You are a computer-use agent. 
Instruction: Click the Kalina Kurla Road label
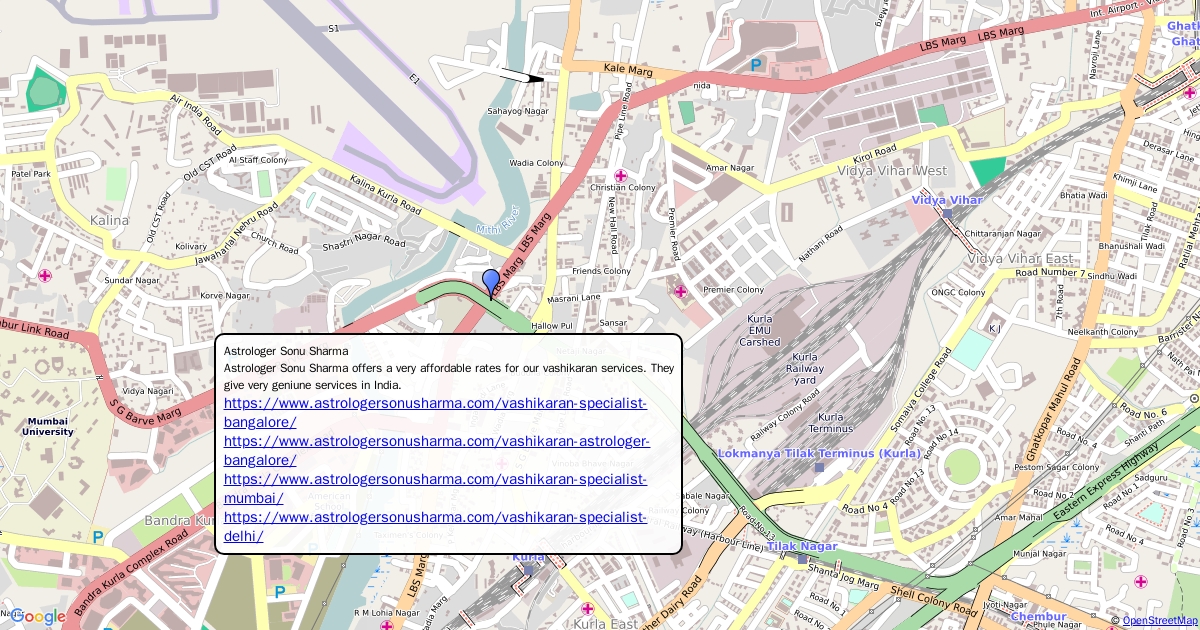[x=385, y=194]
